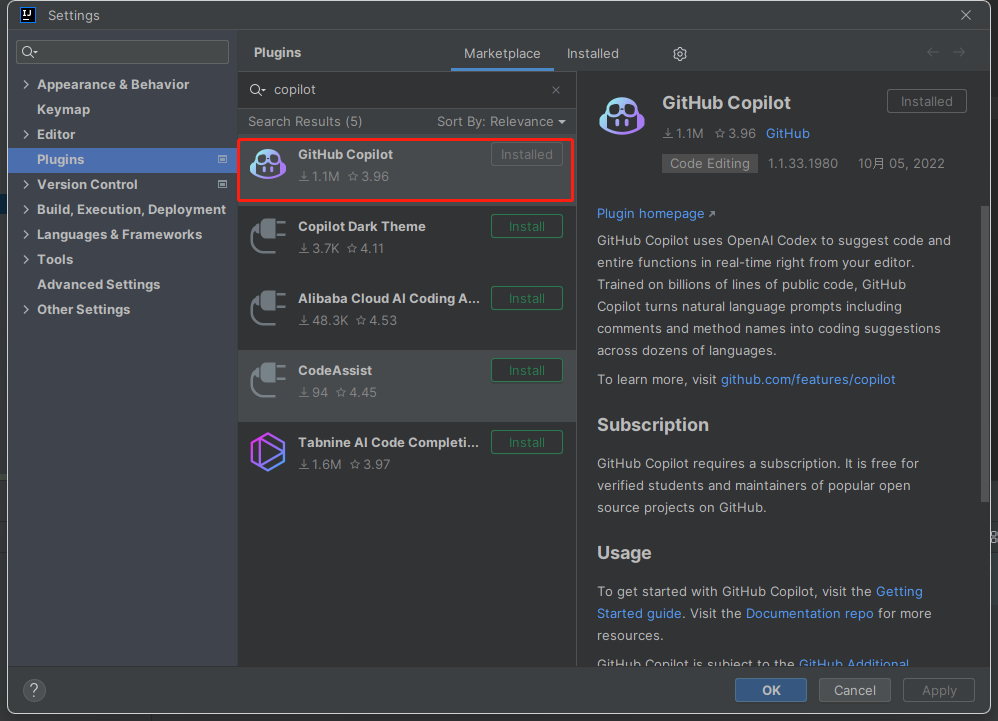The image size is (998, 721).
Task: Clear the copilot search with the X icon
Action: [x=556, y=90]
